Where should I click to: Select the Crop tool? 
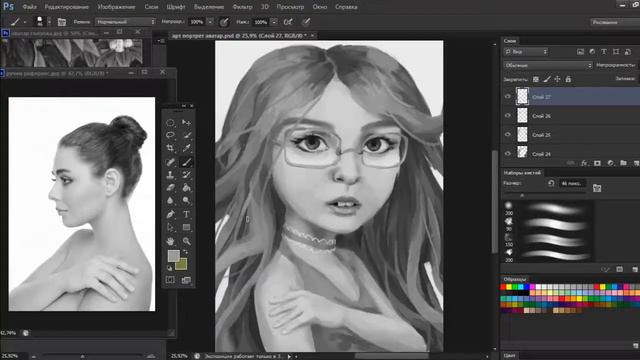[x=171, y=148]
